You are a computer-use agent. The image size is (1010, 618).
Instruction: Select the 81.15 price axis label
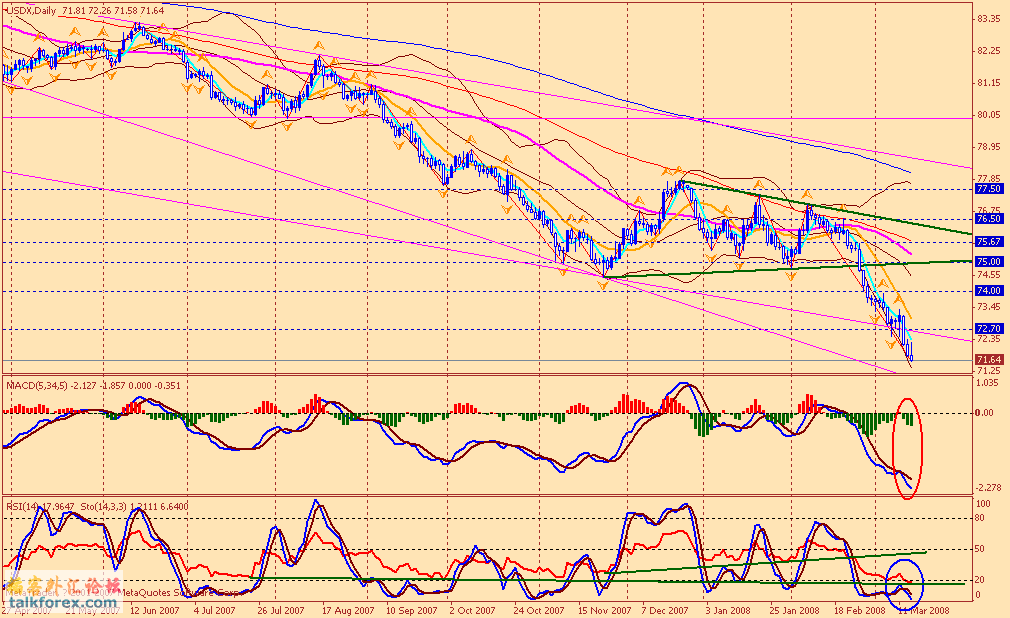(989, 83)
